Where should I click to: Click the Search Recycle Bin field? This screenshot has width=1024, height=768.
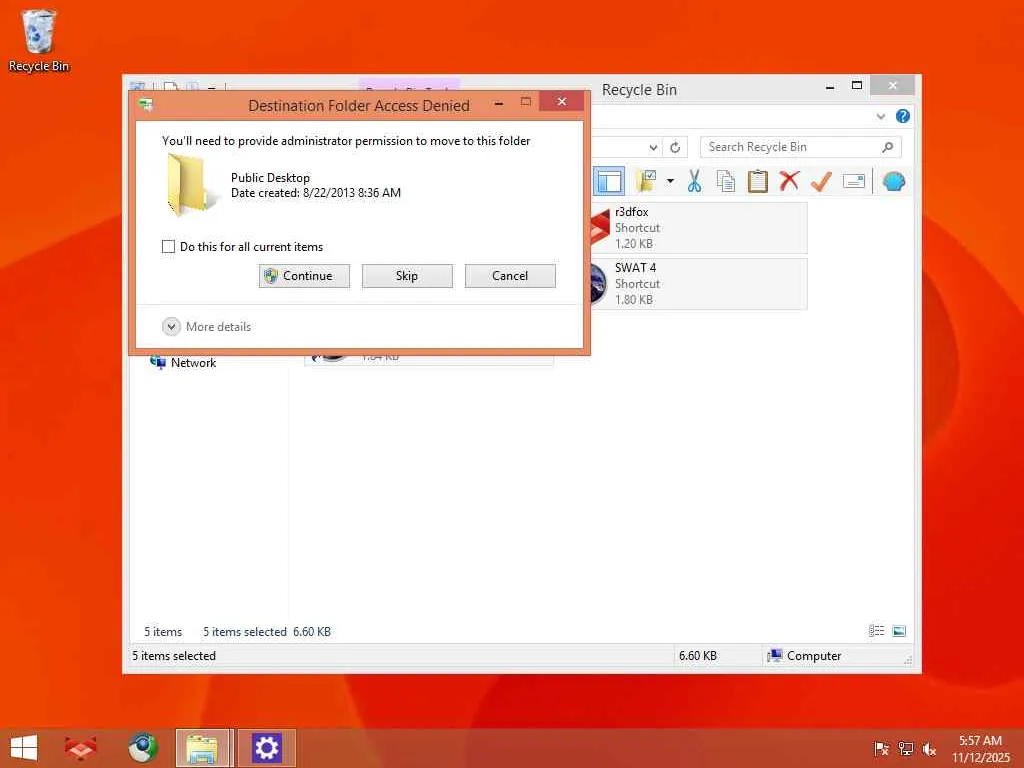click(x=801, y=147)
